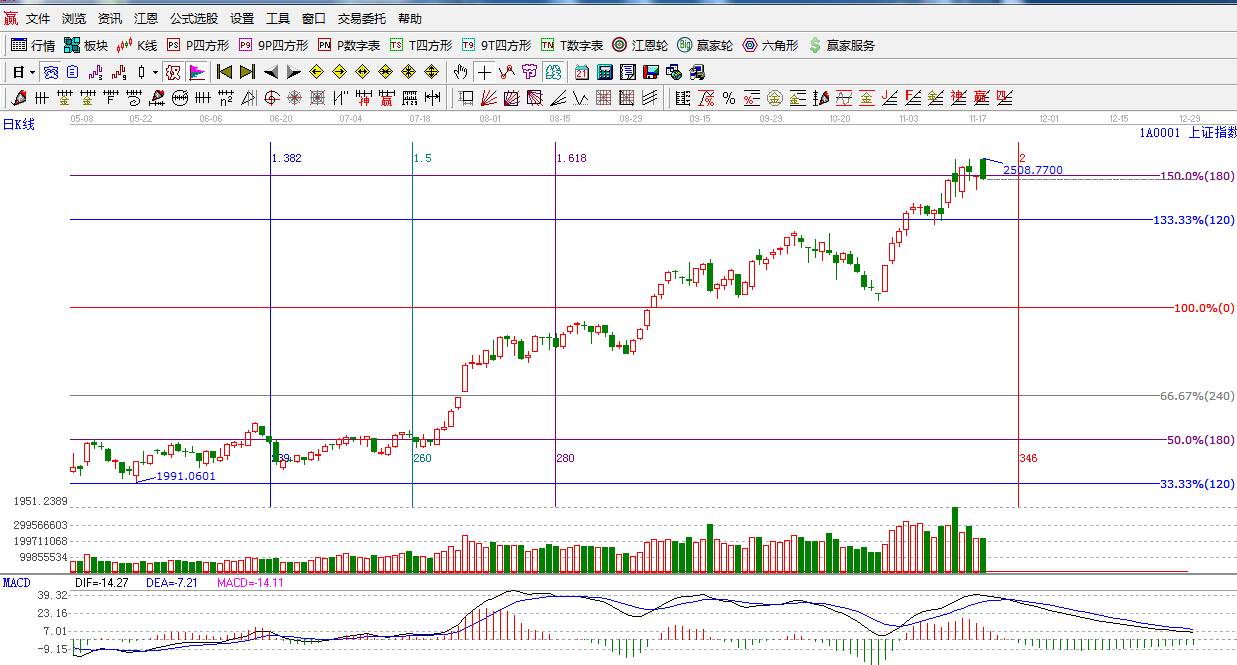1237x665 pixels.
Task: Click the 赢家服务 dollar sign button
Action: coord(841,45)
